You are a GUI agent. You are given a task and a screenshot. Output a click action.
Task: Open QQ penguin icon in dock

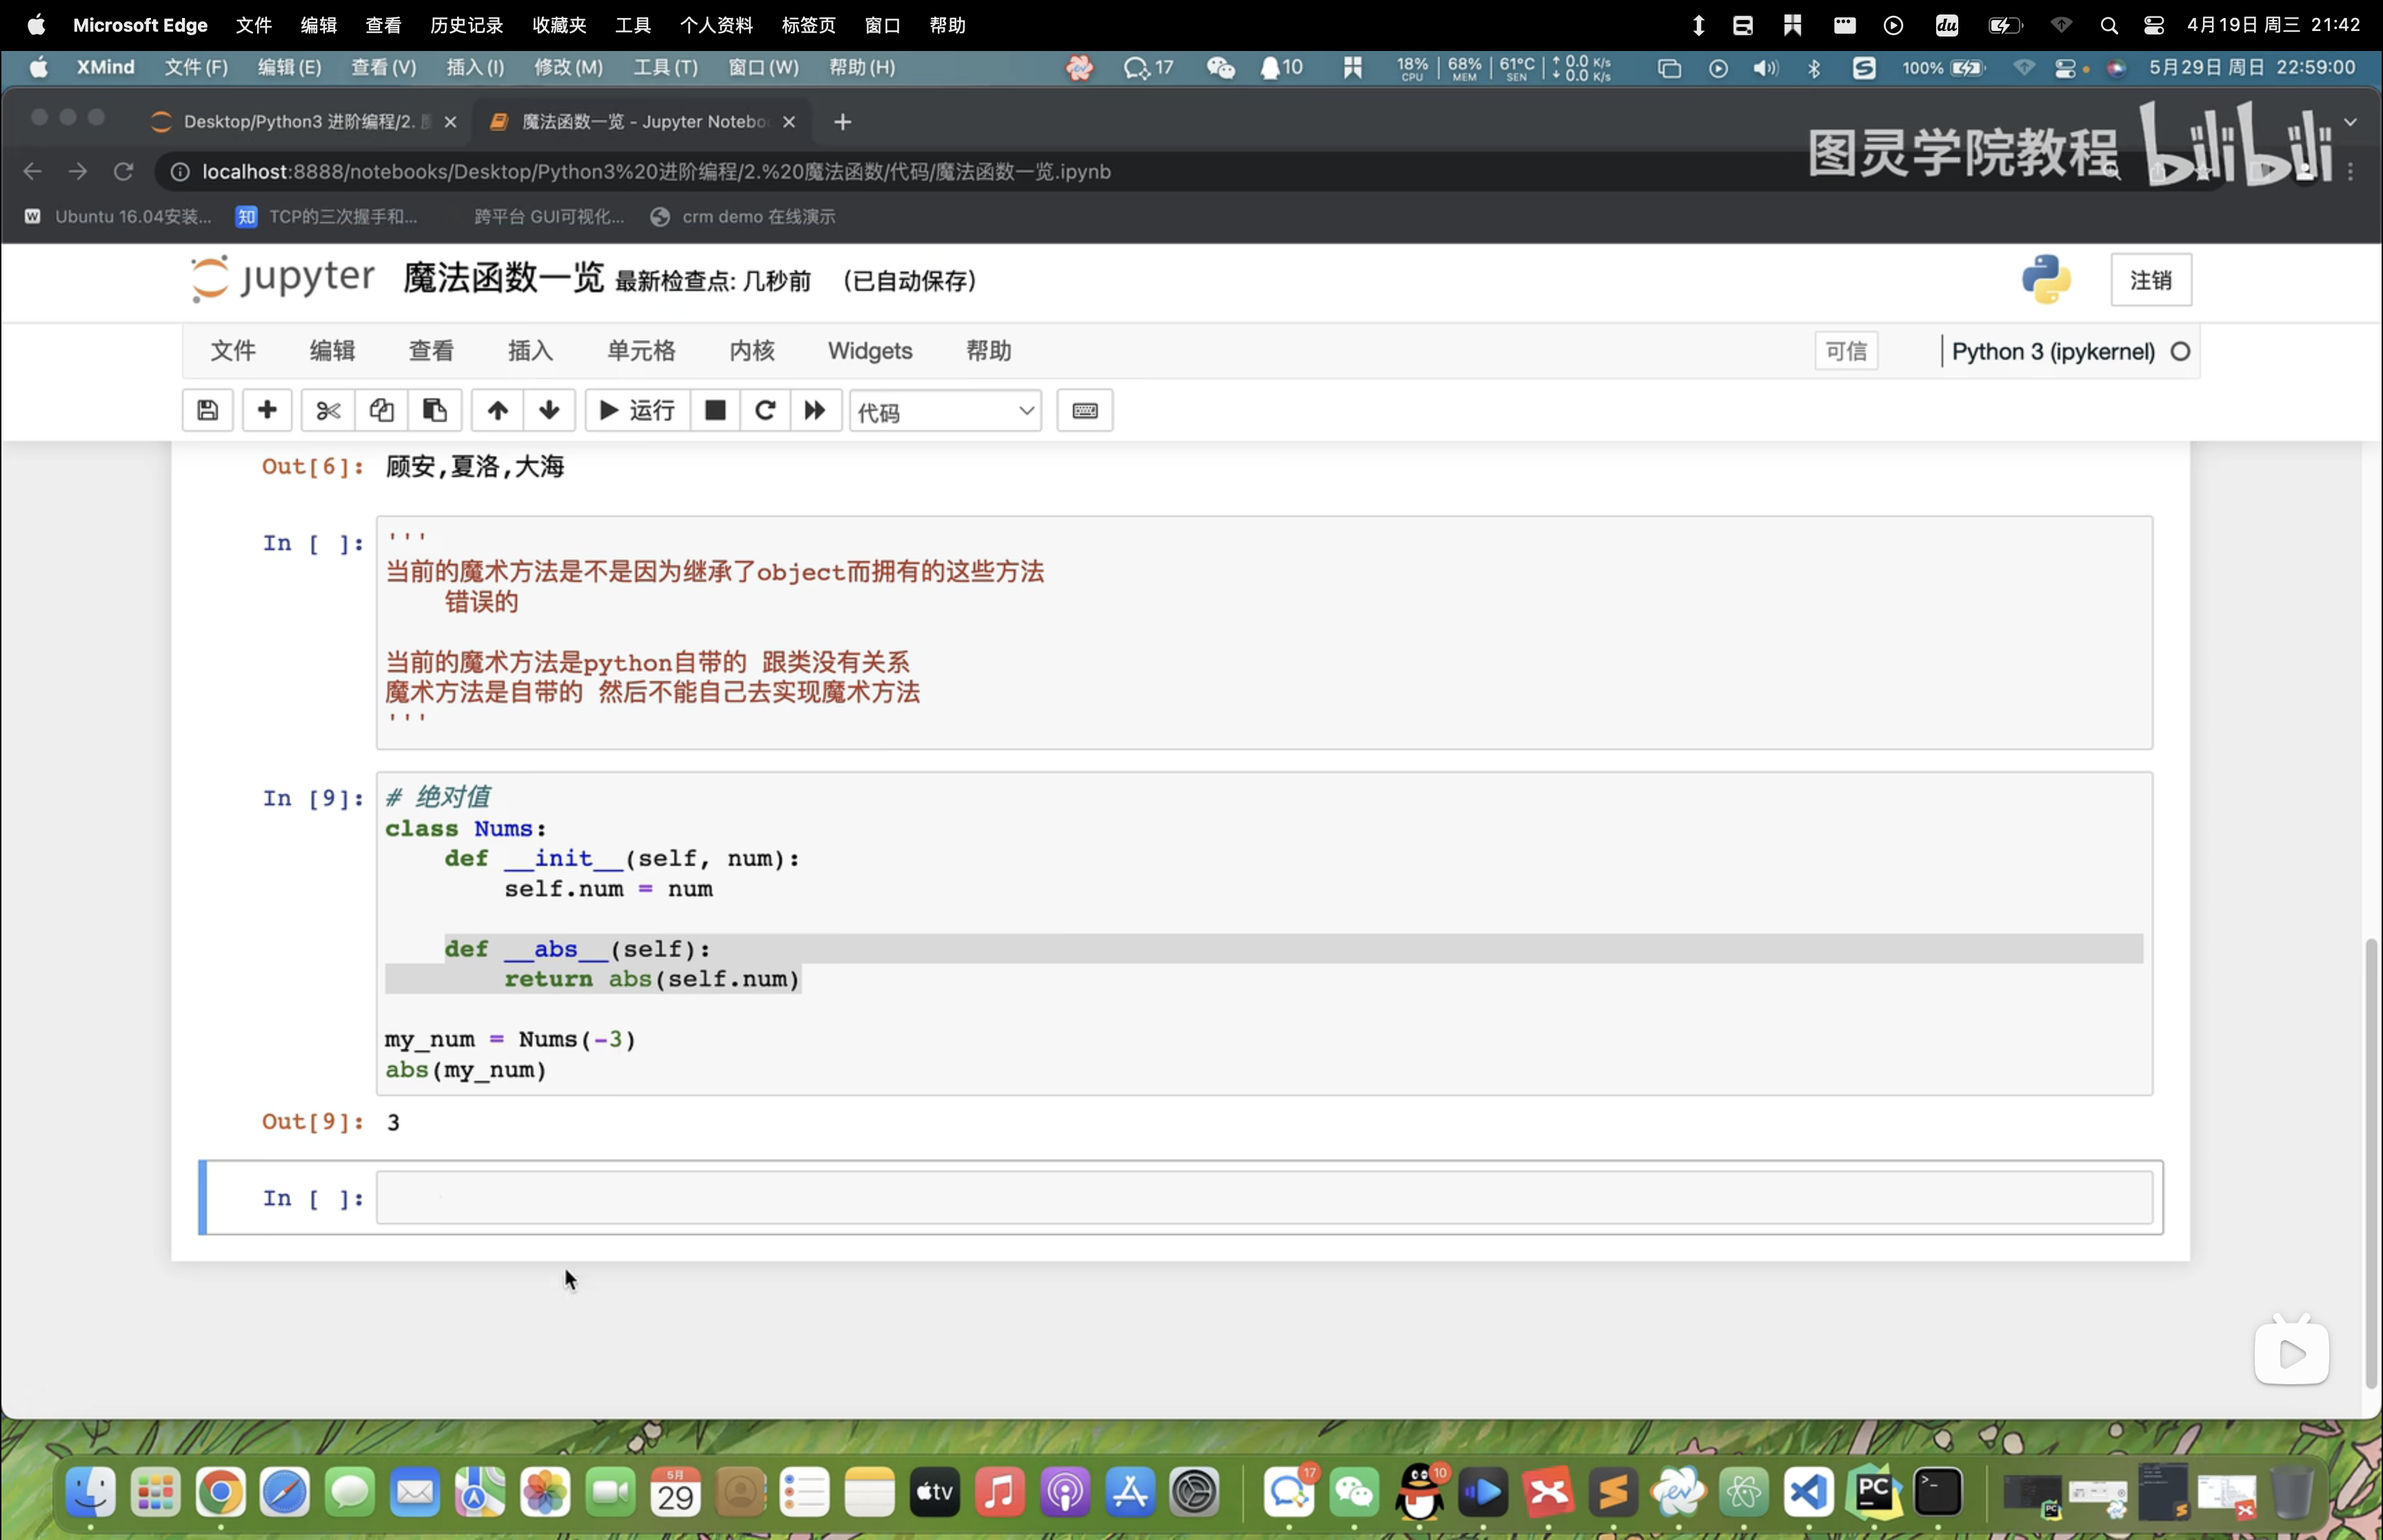(1419, 1493)
